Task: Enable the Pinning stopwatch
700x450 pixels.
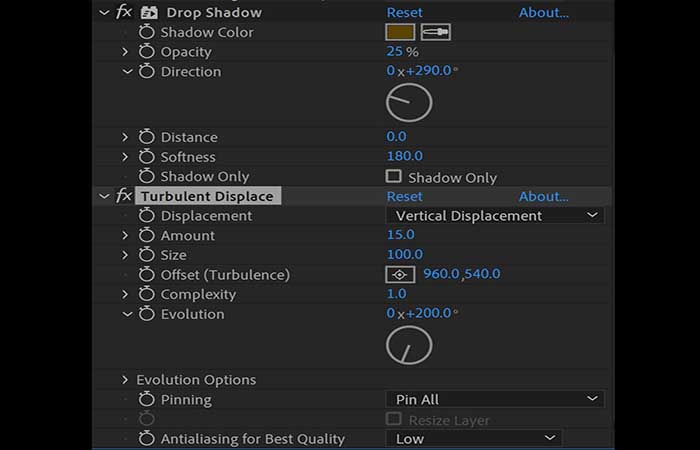Action: pyautogui.click(x=146, y=399)
